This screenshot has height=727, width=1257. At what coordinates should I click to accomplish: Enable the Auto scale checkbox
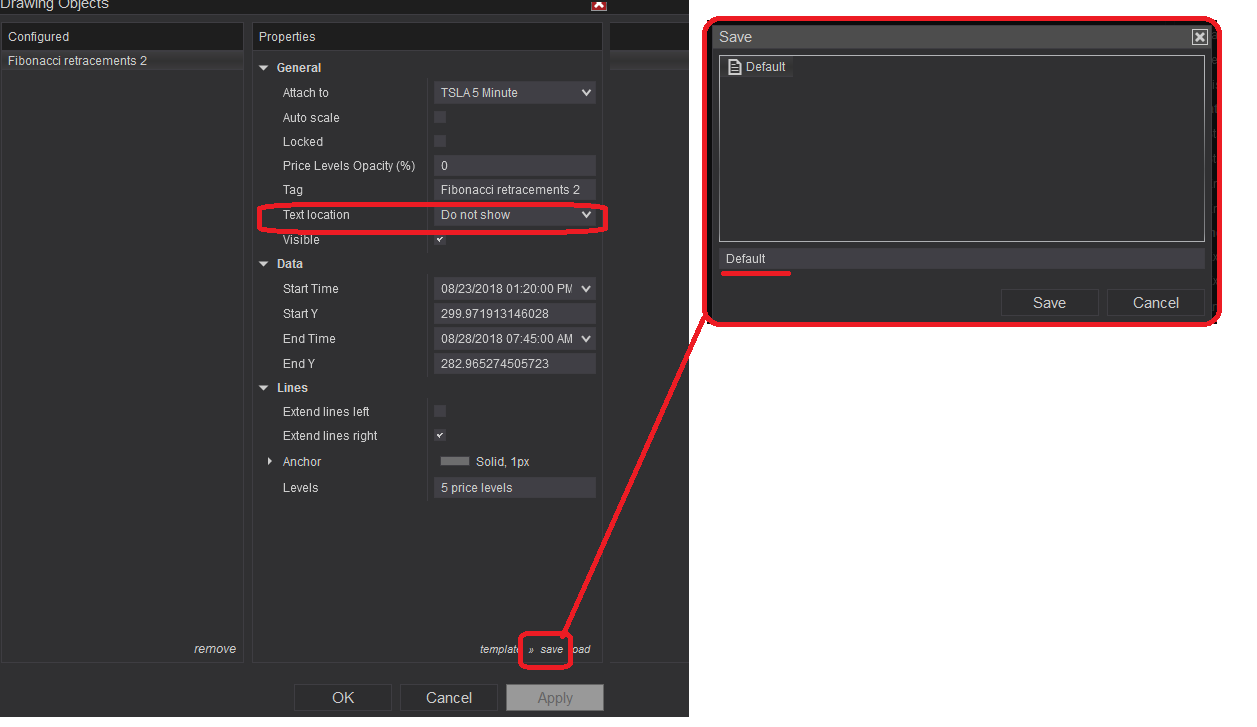point(440,117)
